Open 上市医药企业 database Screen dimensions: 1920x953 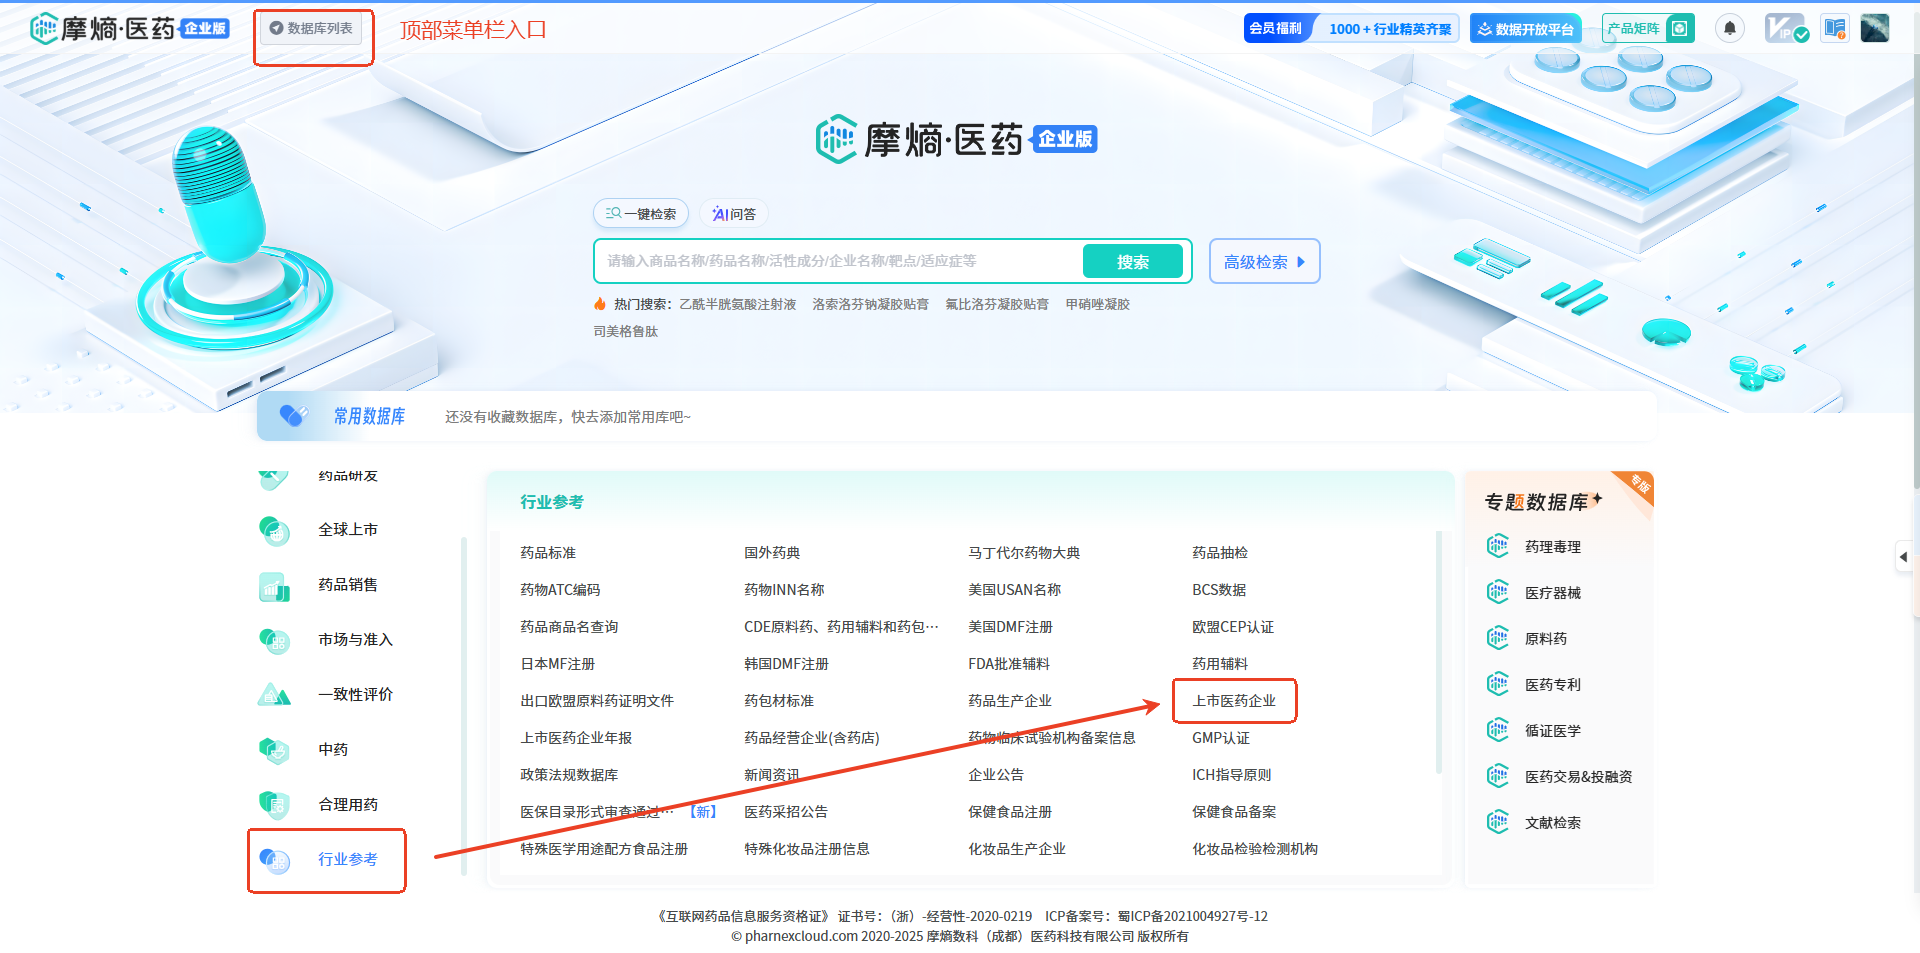tap(1234, 701)
